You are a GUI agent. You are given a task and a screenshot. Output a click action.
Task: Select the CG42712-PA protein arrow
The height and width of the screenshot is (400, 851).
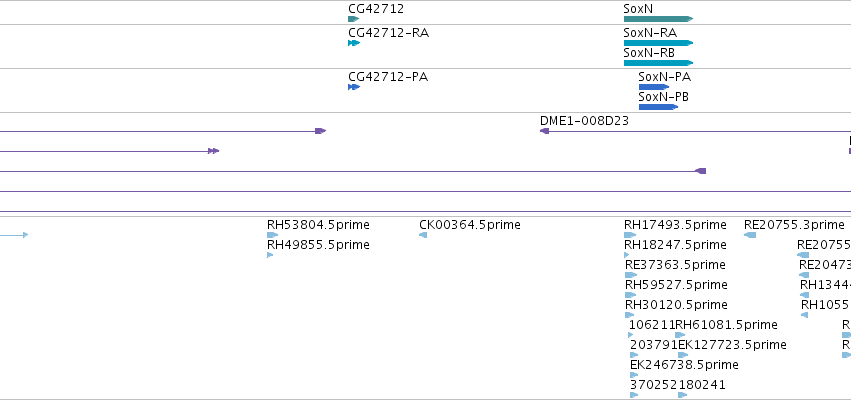coord(354,87)
